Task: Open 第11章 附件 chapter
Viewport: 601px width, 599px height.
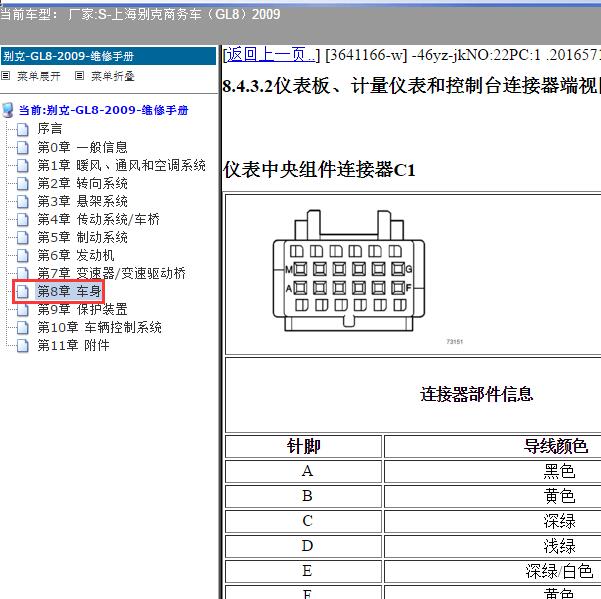Action: tap(74, 345)
